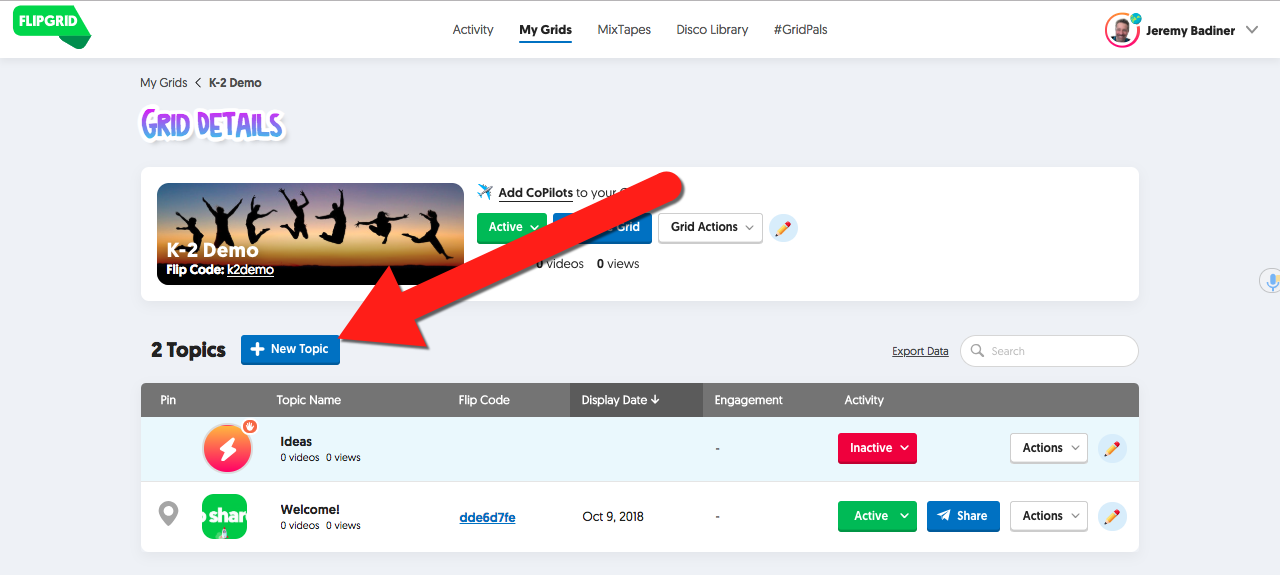1280x575 pixels.
Task: Click the Add CoPilots link
Action: click(535, 193)
